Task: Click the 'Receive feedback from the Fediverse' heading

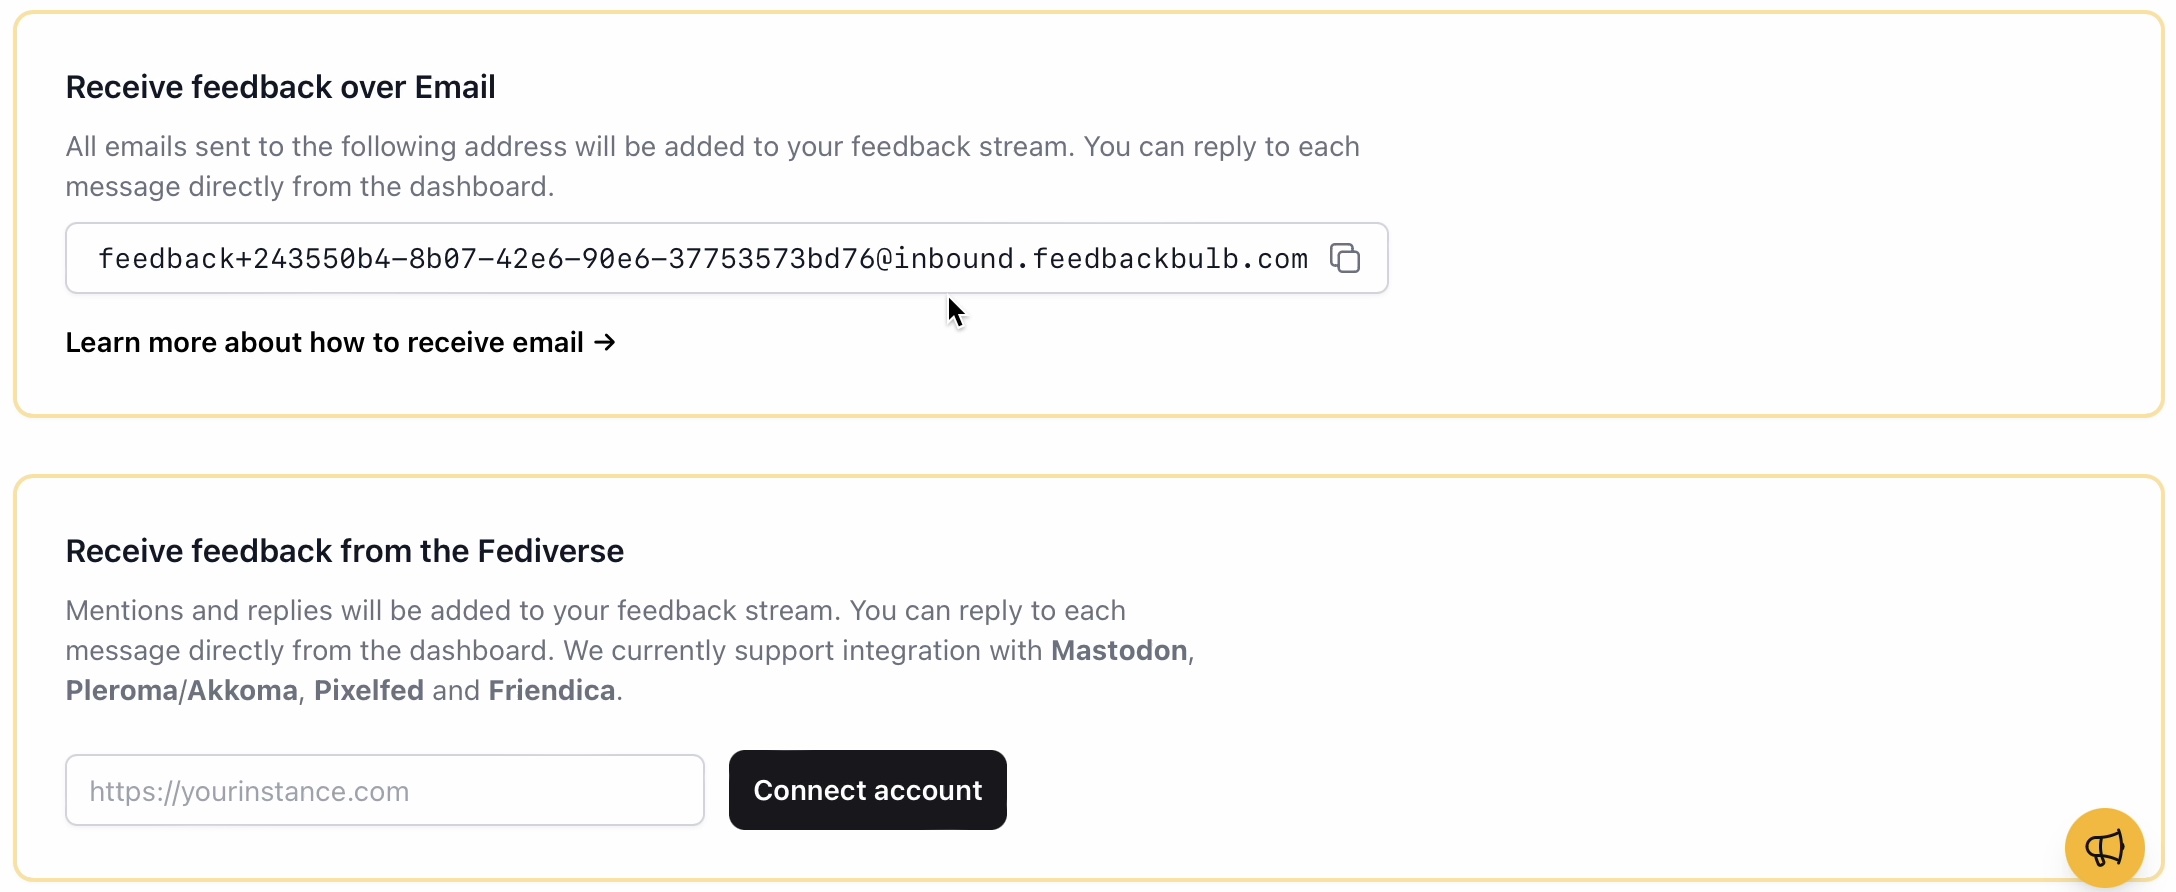Action: pos(344,551)
